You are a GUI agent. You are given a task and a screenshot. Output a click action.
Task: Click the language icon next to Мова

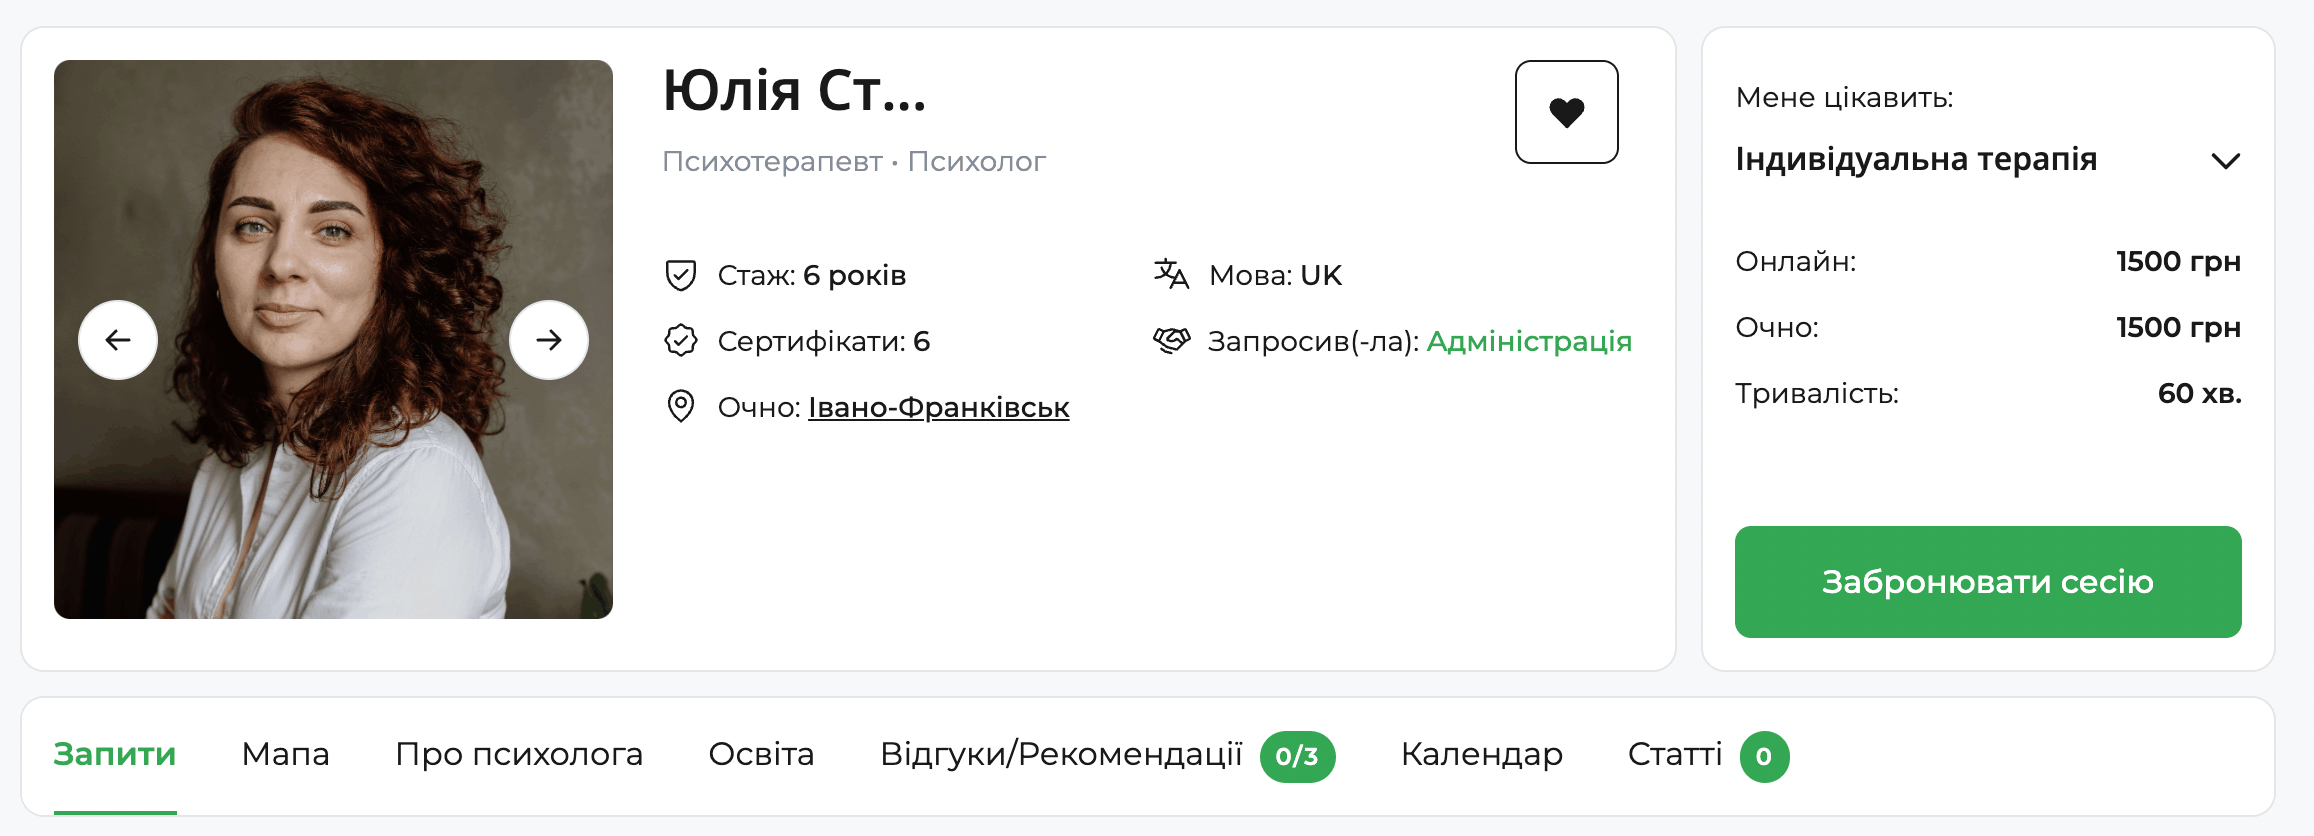coord(1171,273)
